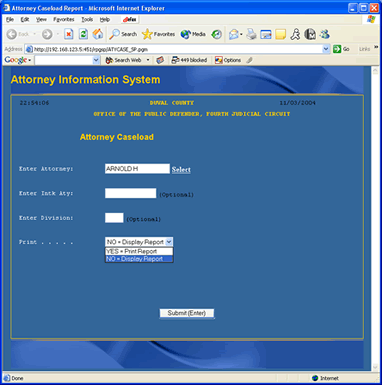
Task: Click the Edit page toolbar icon
Action: point(266,34)
